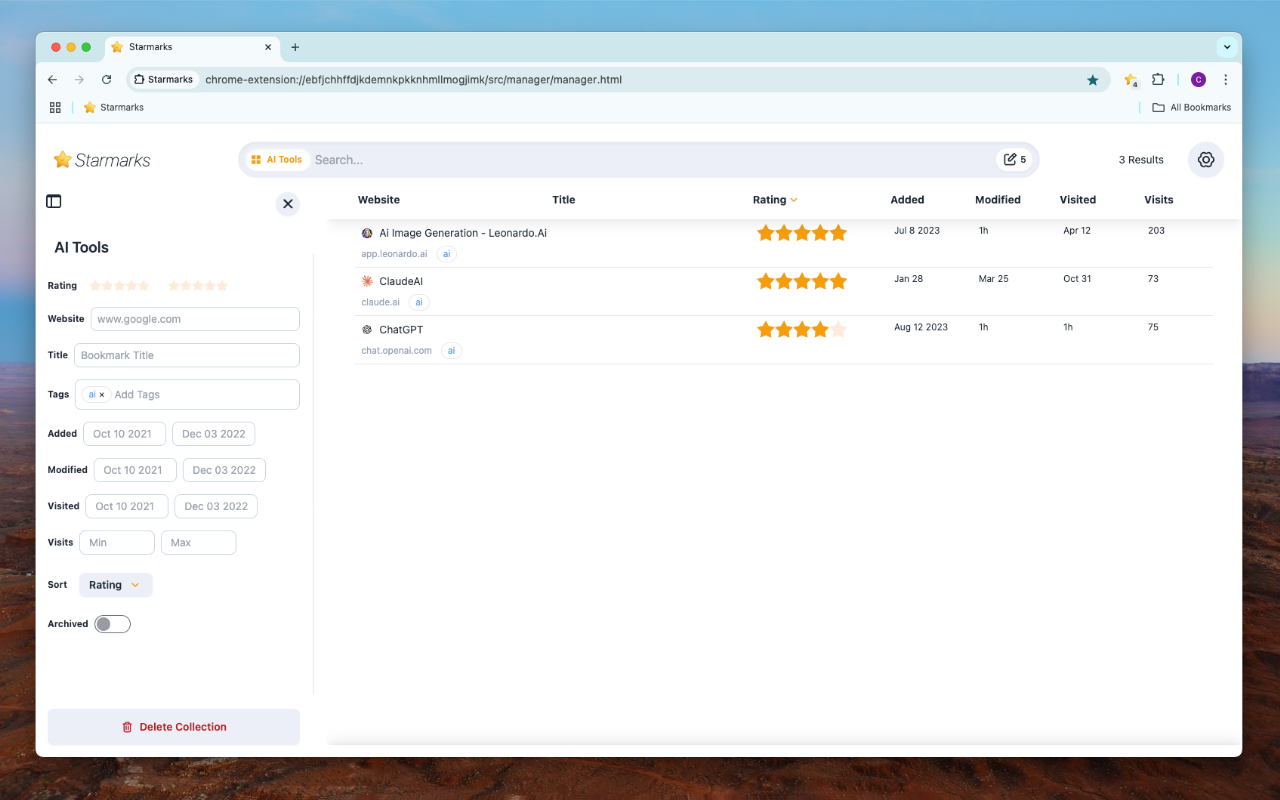Viewport: 1280px width, 800px height.
Task: Open app.leonardo.ai link
Action: pyautogui.click(x=394, y=254)
